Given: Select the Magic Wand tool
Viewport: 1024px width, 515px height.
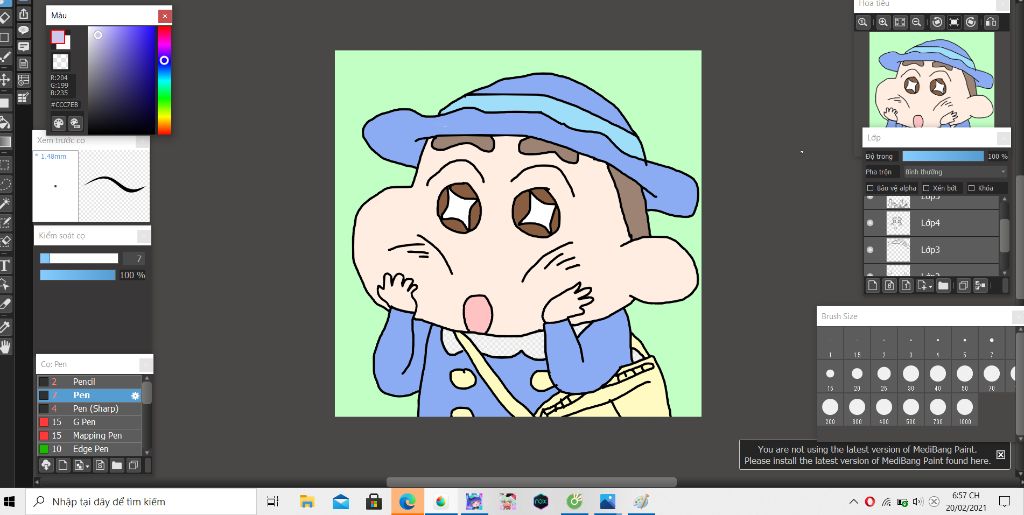Looking at the screenshot, I should click(x=5, y=204).
